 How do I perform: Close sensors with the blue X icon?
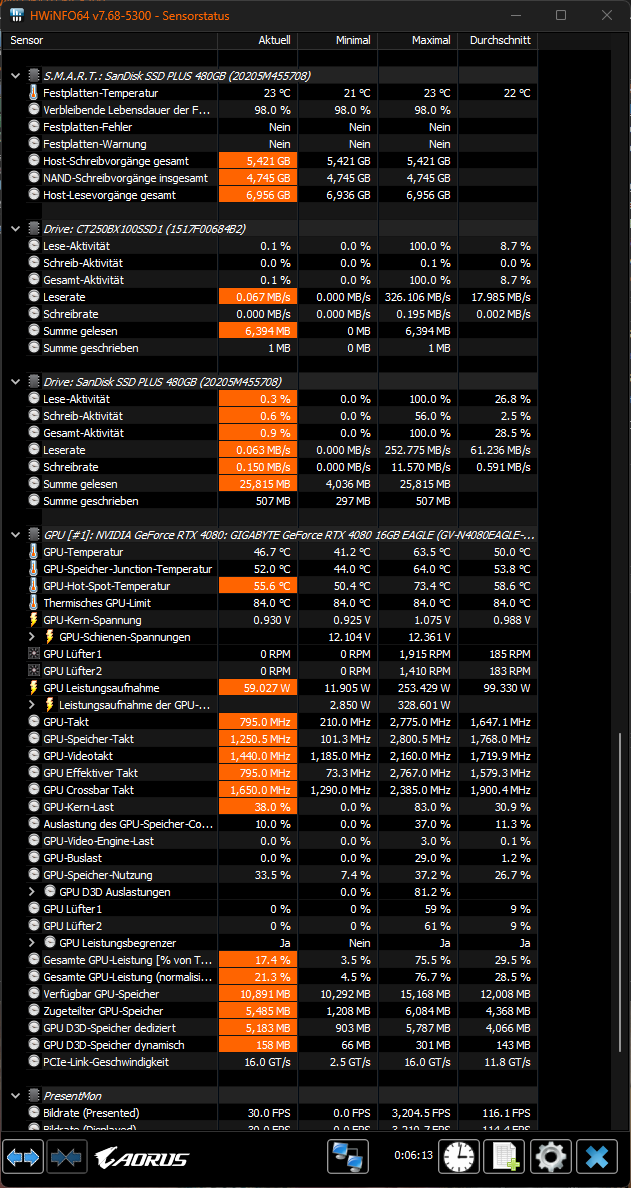tap(597, 1157)
